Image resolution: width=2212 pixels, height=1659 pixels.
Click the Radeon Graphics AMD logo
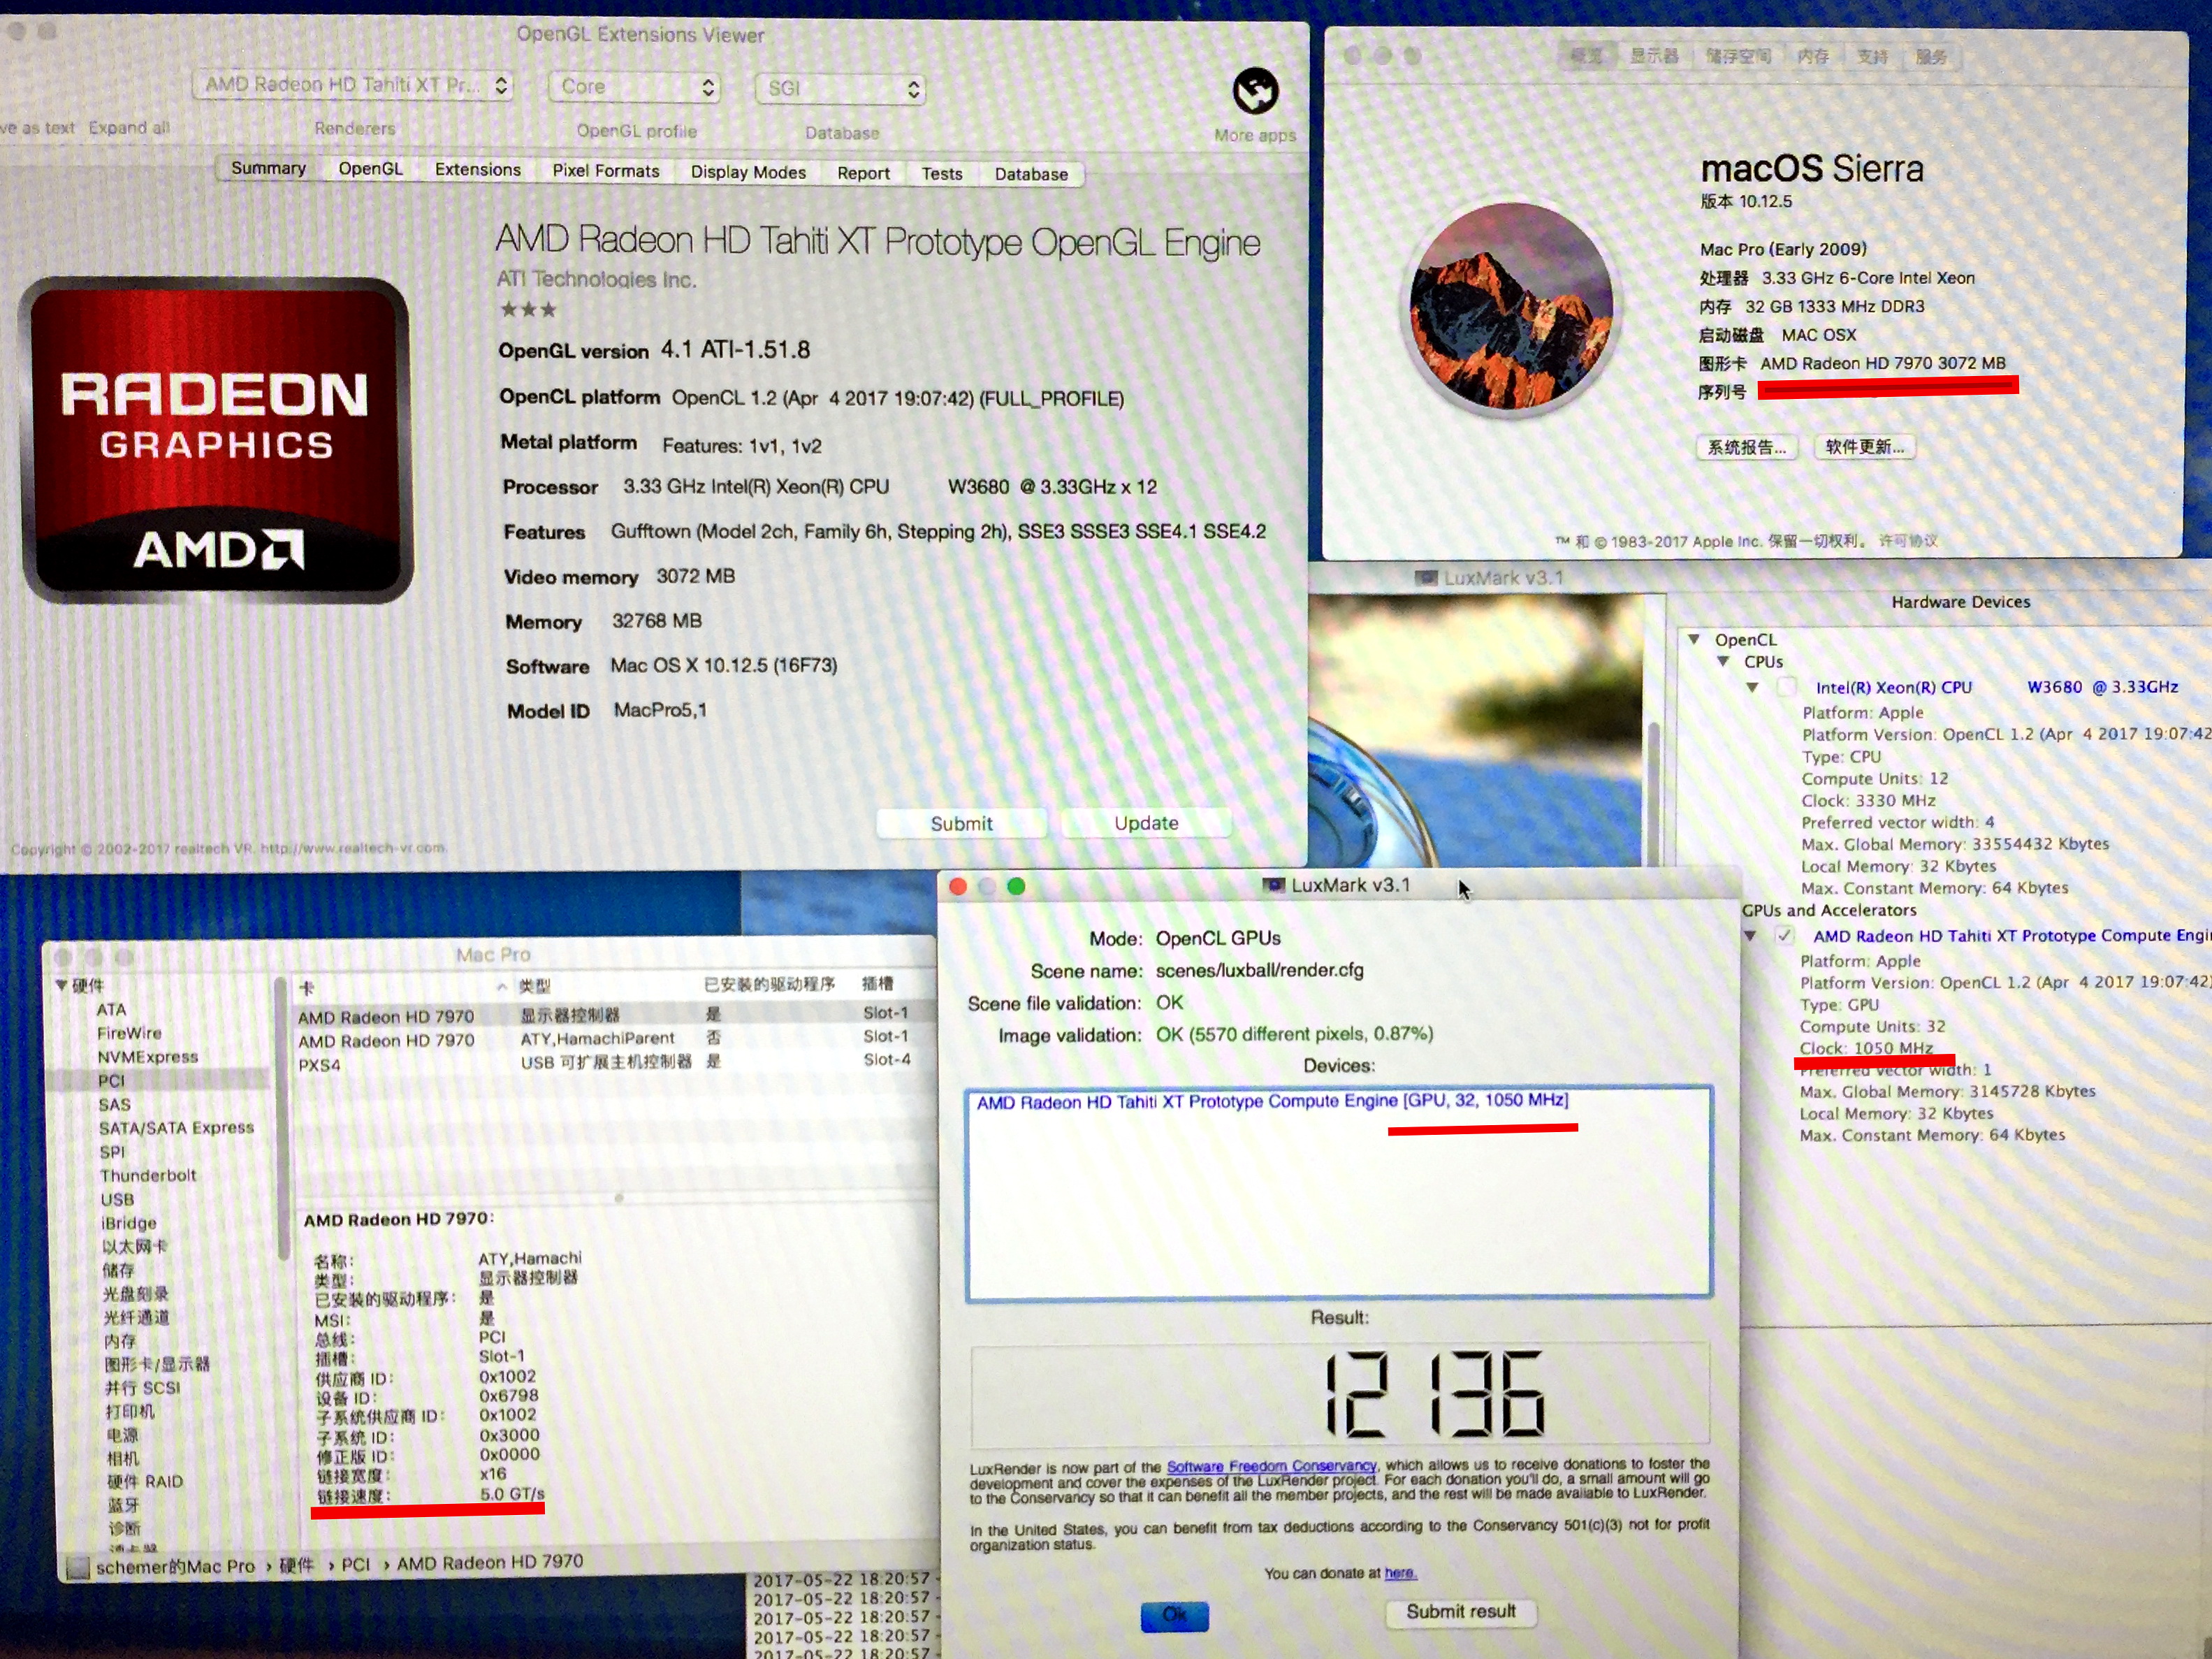tap(216, 440)
